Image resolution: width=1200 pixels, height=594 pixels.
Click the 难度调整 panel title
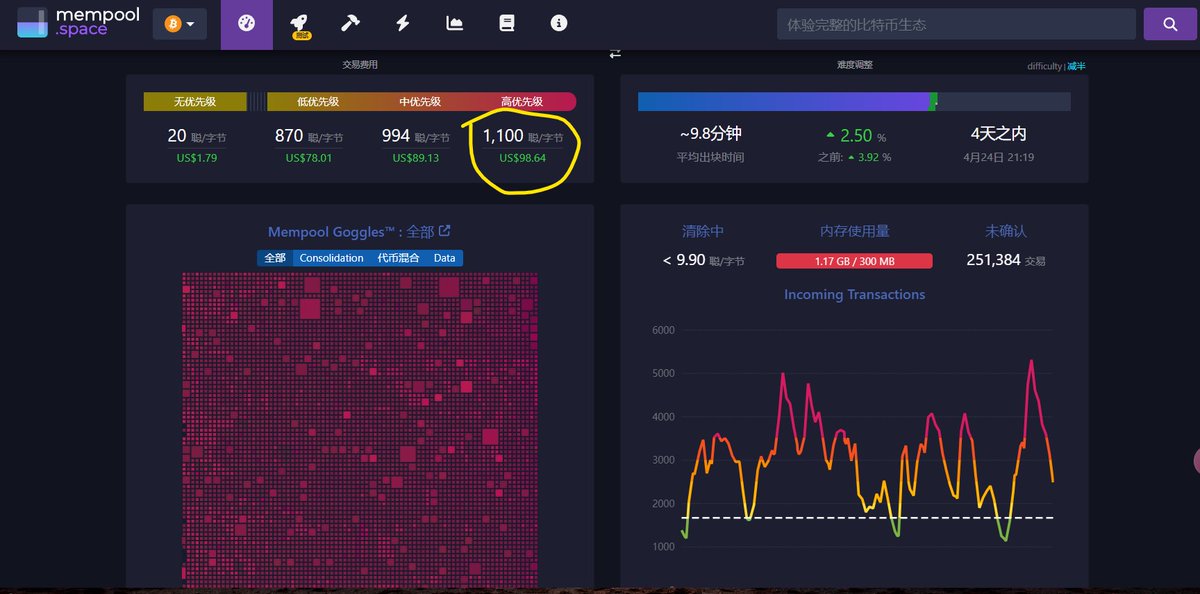point(854,64)
